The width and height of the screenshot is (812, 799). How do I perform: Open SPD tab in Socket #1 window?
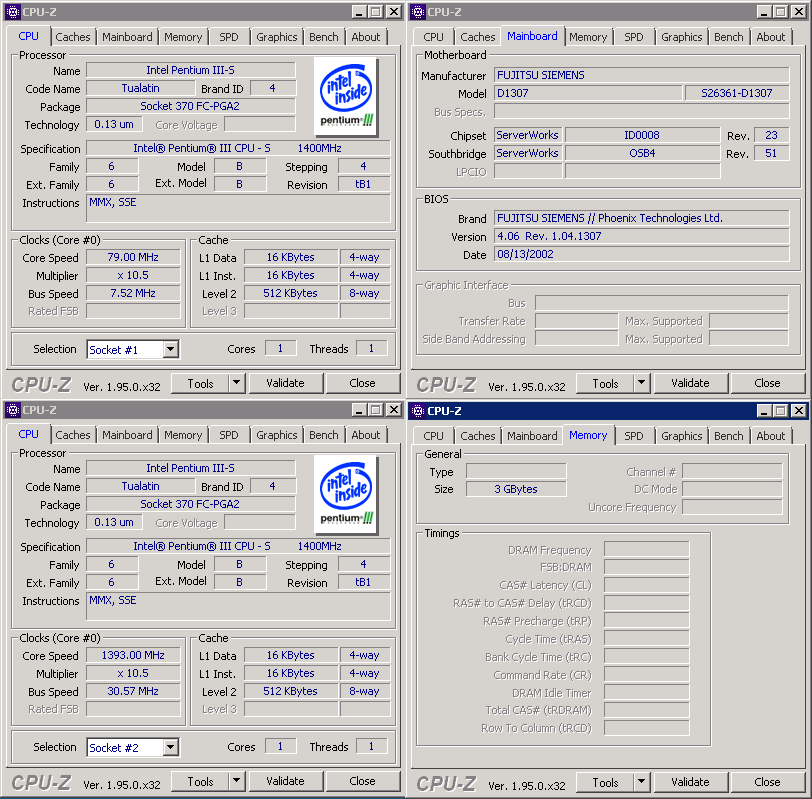point(229,37)
